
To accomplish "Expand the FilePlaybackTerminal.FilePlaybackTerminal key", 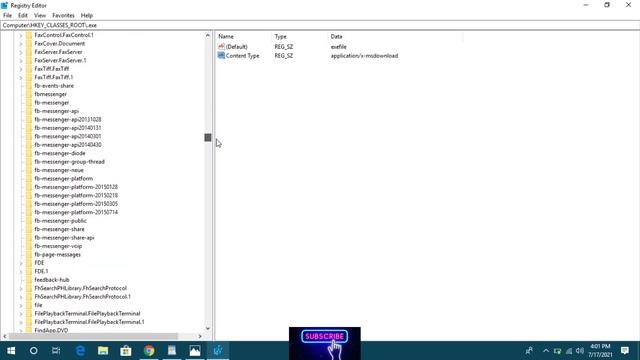I will 21,314.
